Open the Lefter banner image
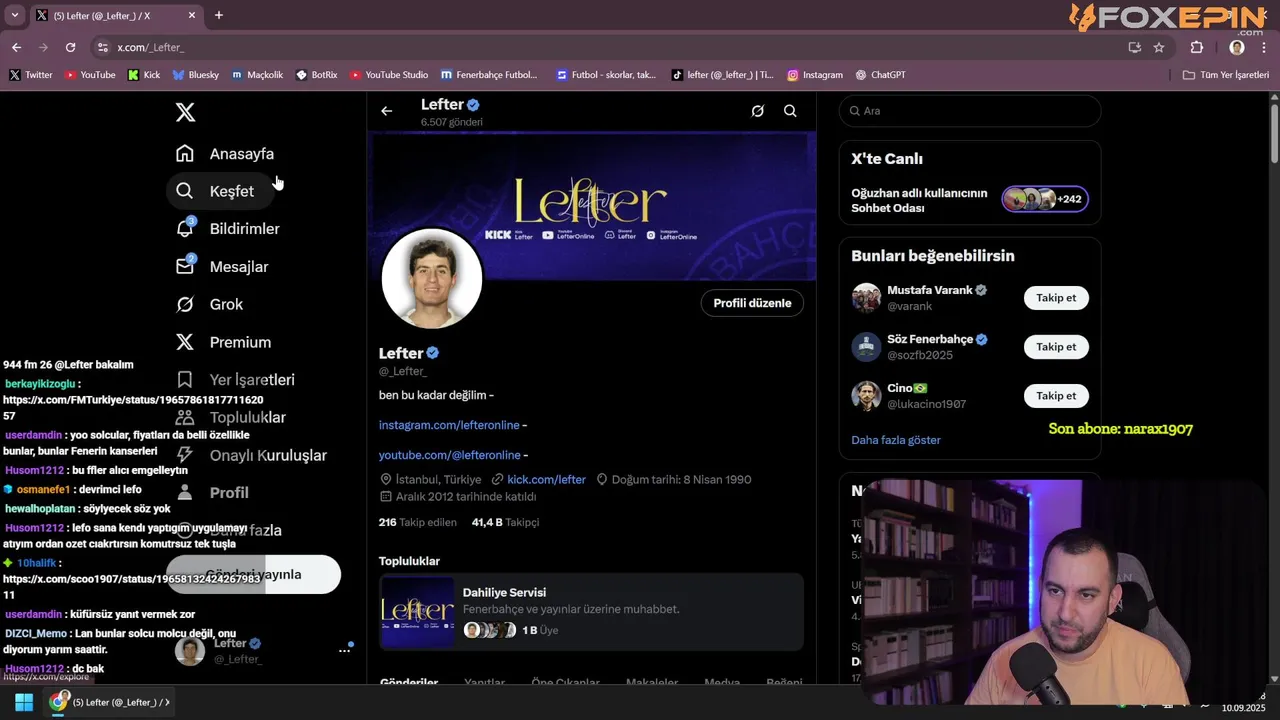 (x=592, y=206)
